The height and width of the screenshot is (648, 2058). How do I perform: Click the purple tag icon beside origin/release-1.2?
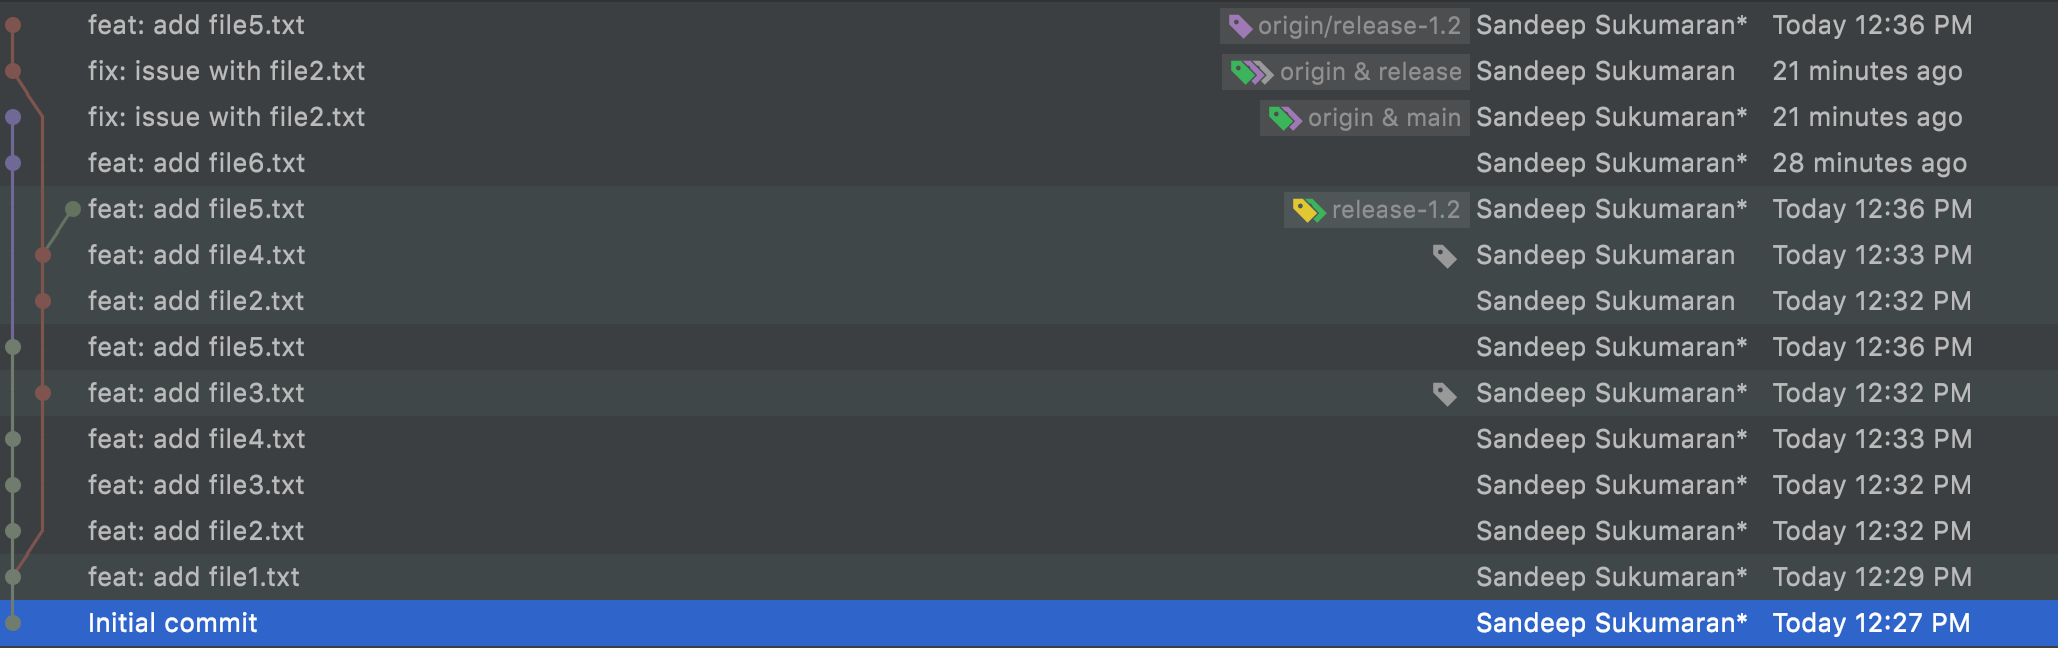1239,25
